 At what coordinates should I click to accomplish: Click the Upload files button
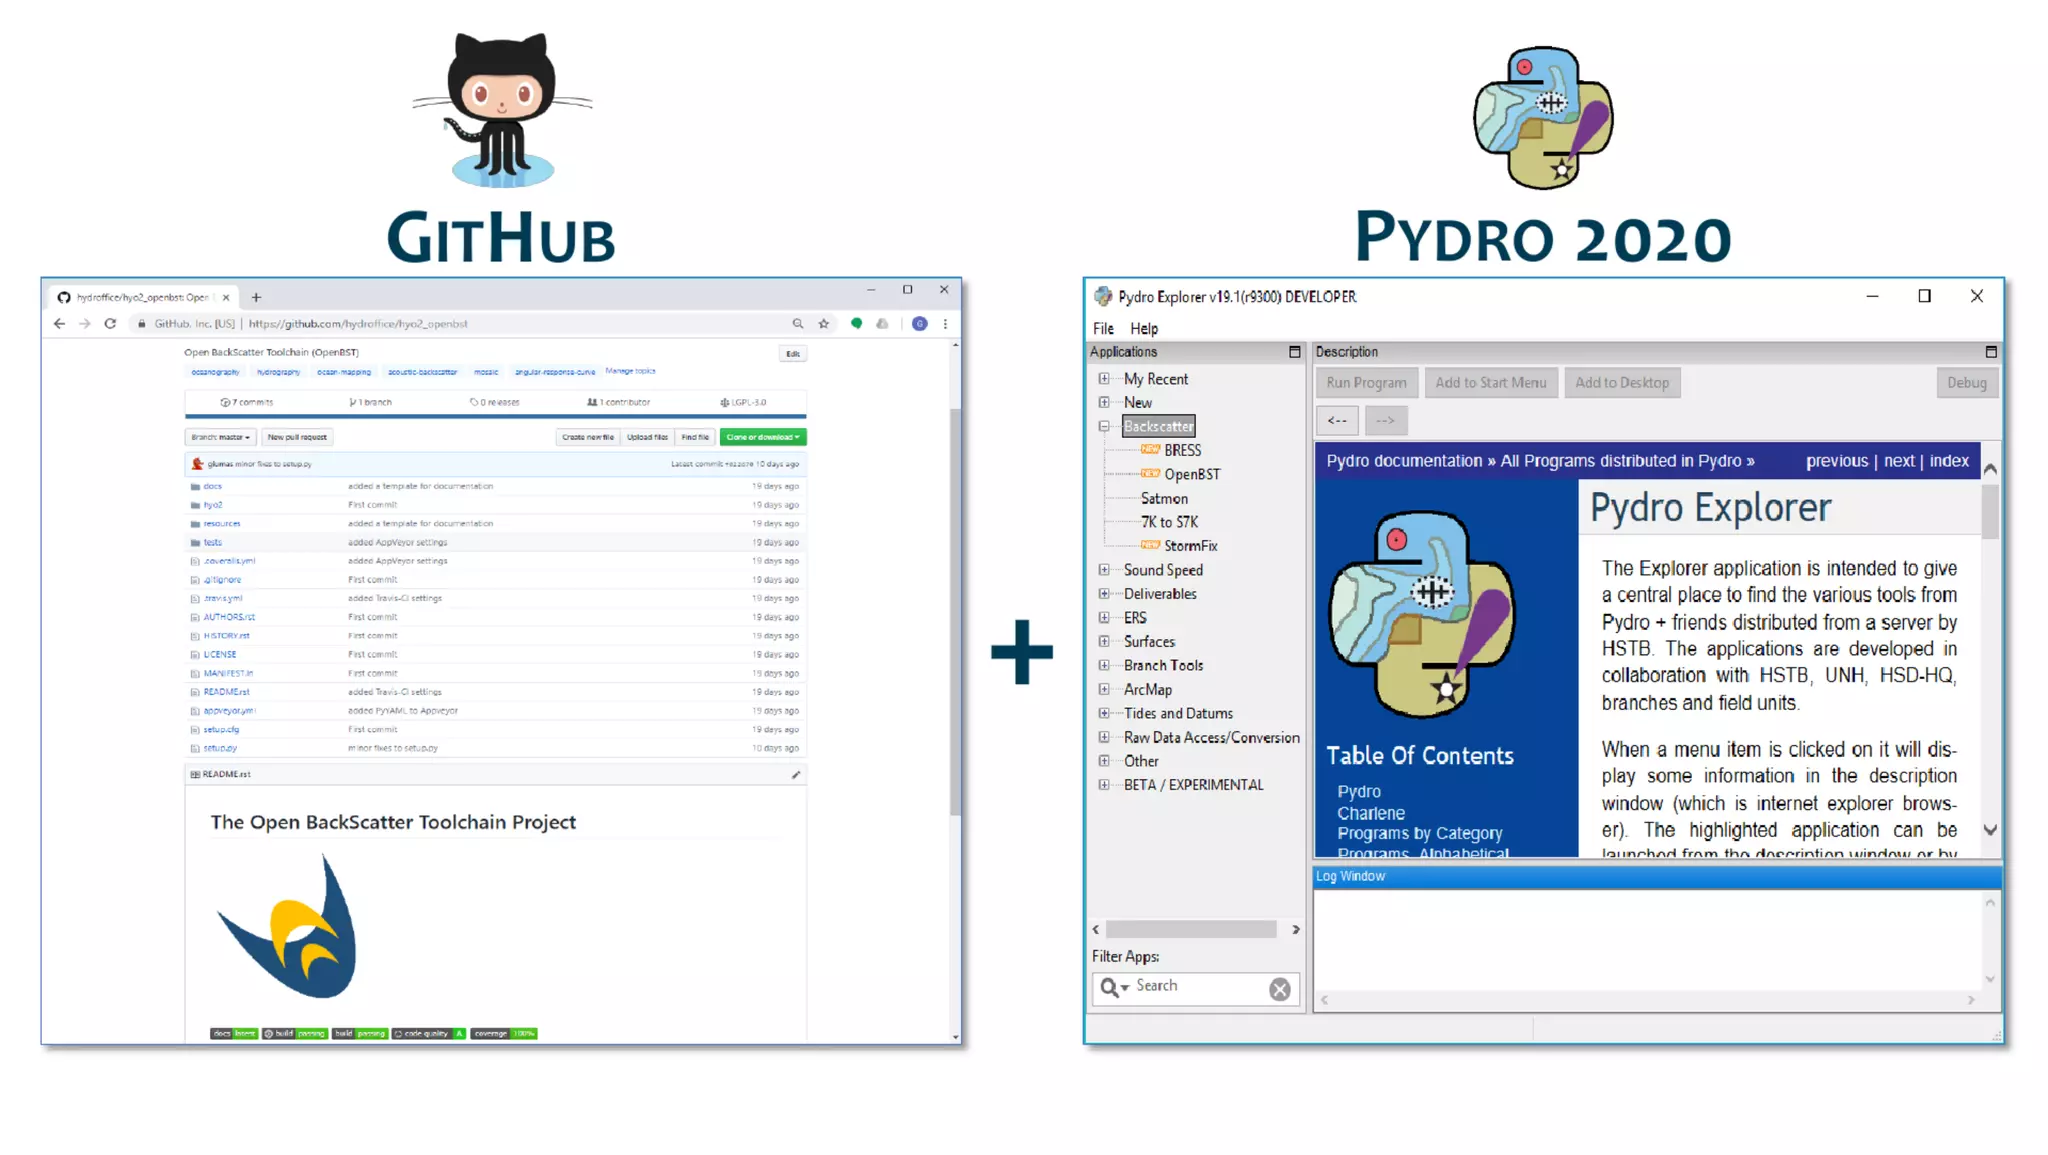(x=647, y=437)
